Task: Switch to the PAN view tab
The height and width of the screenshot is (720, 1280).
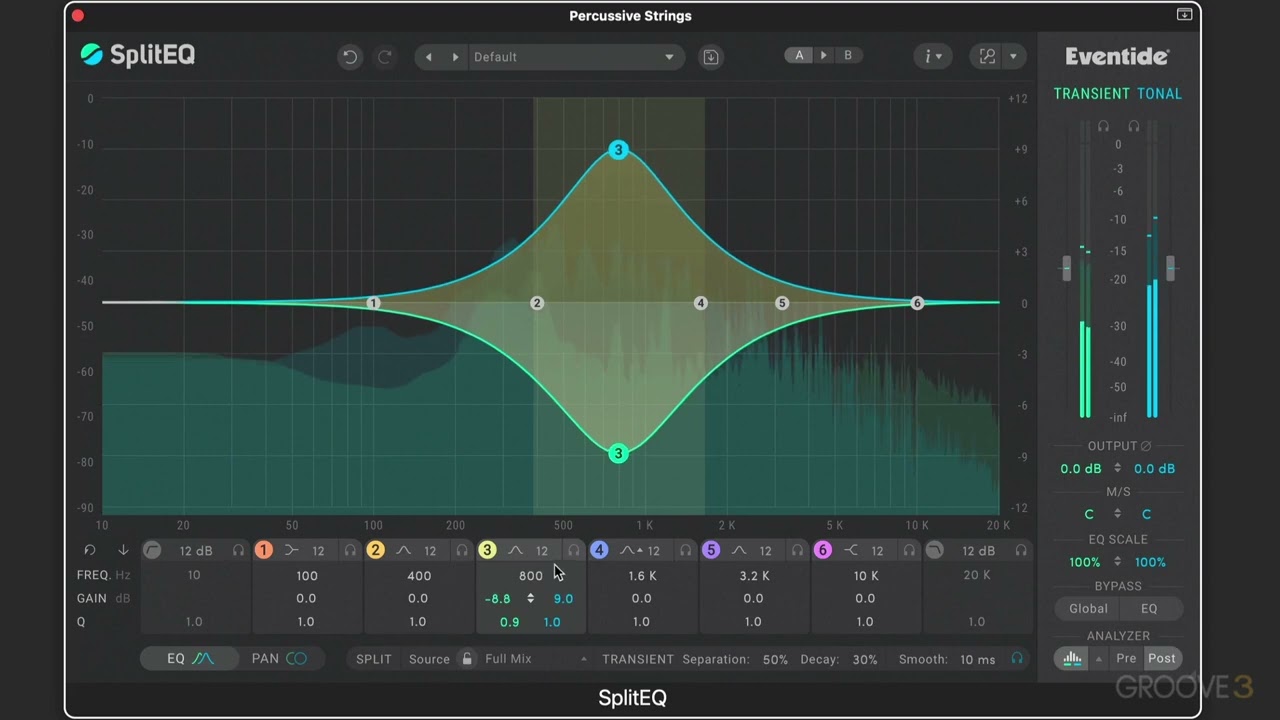Action: (x=279, y=658)
